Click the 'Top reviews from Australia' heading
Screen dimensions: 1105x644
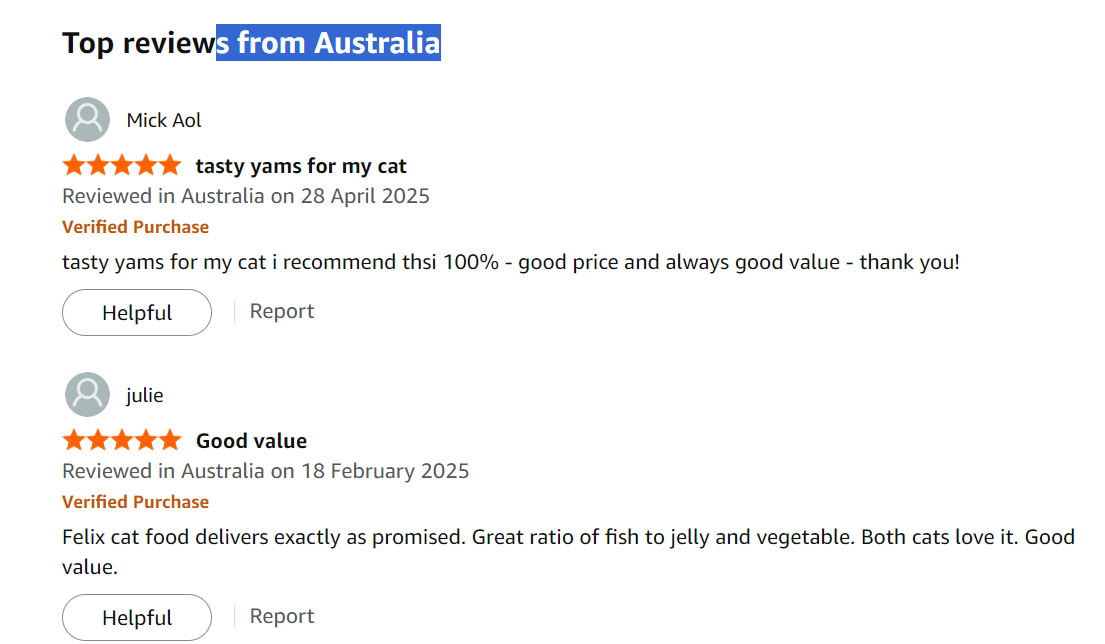(251, 43)
